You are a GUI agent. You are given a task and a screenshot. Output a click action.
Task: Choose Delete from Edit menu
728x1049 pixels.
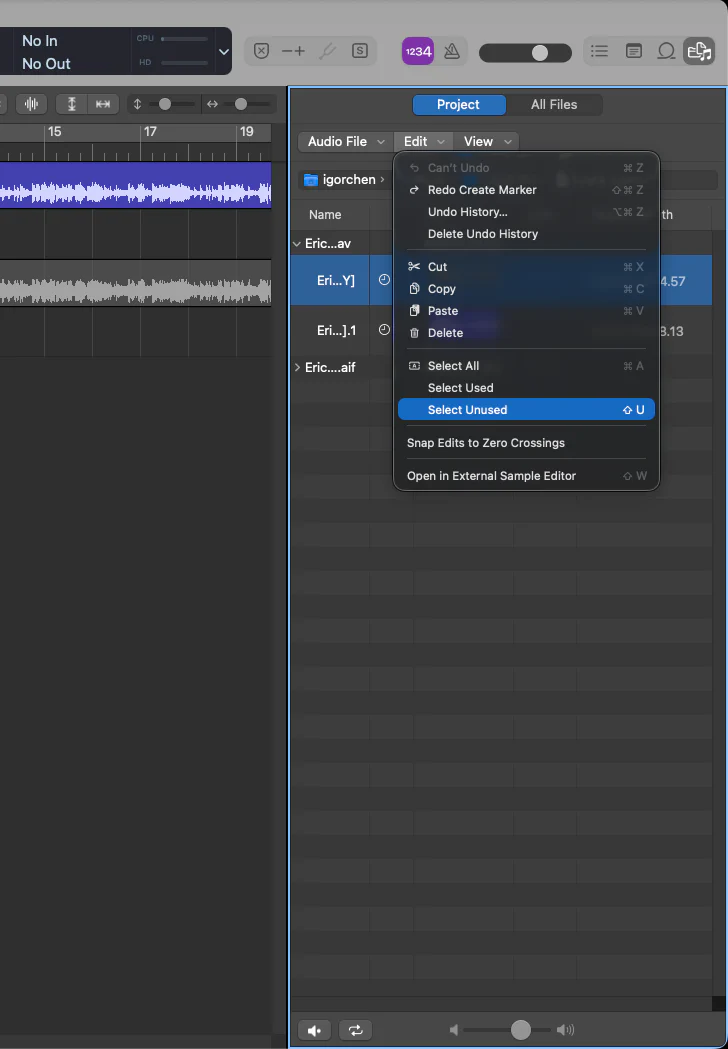tap(526, 333)
